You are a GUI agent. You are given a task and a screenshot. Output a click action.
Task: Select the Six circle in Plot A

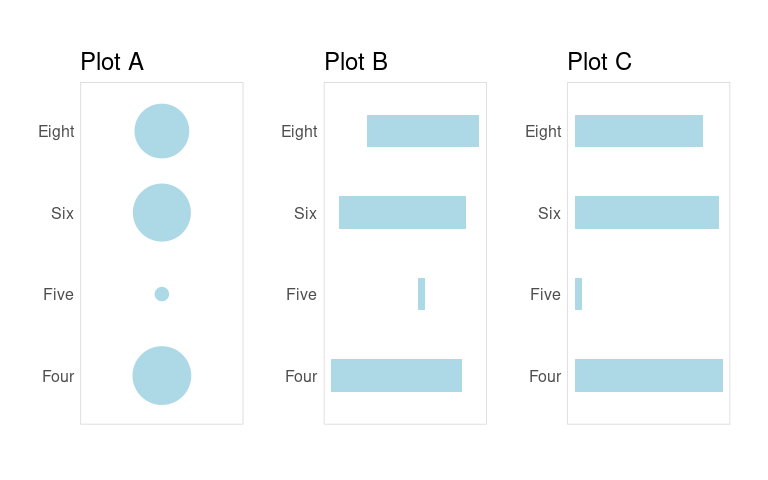click(x=162, y=213)
